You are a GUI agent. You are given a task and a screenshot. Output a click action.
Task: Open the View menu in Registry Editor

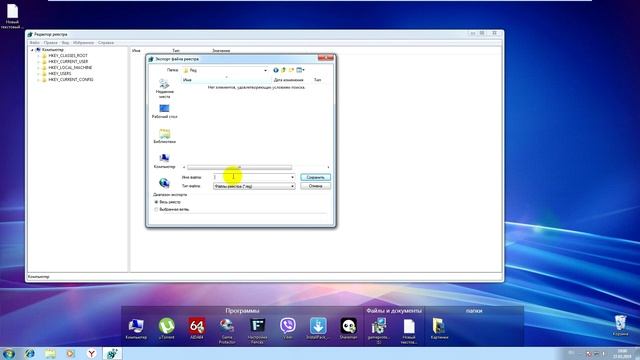[65, 42]
